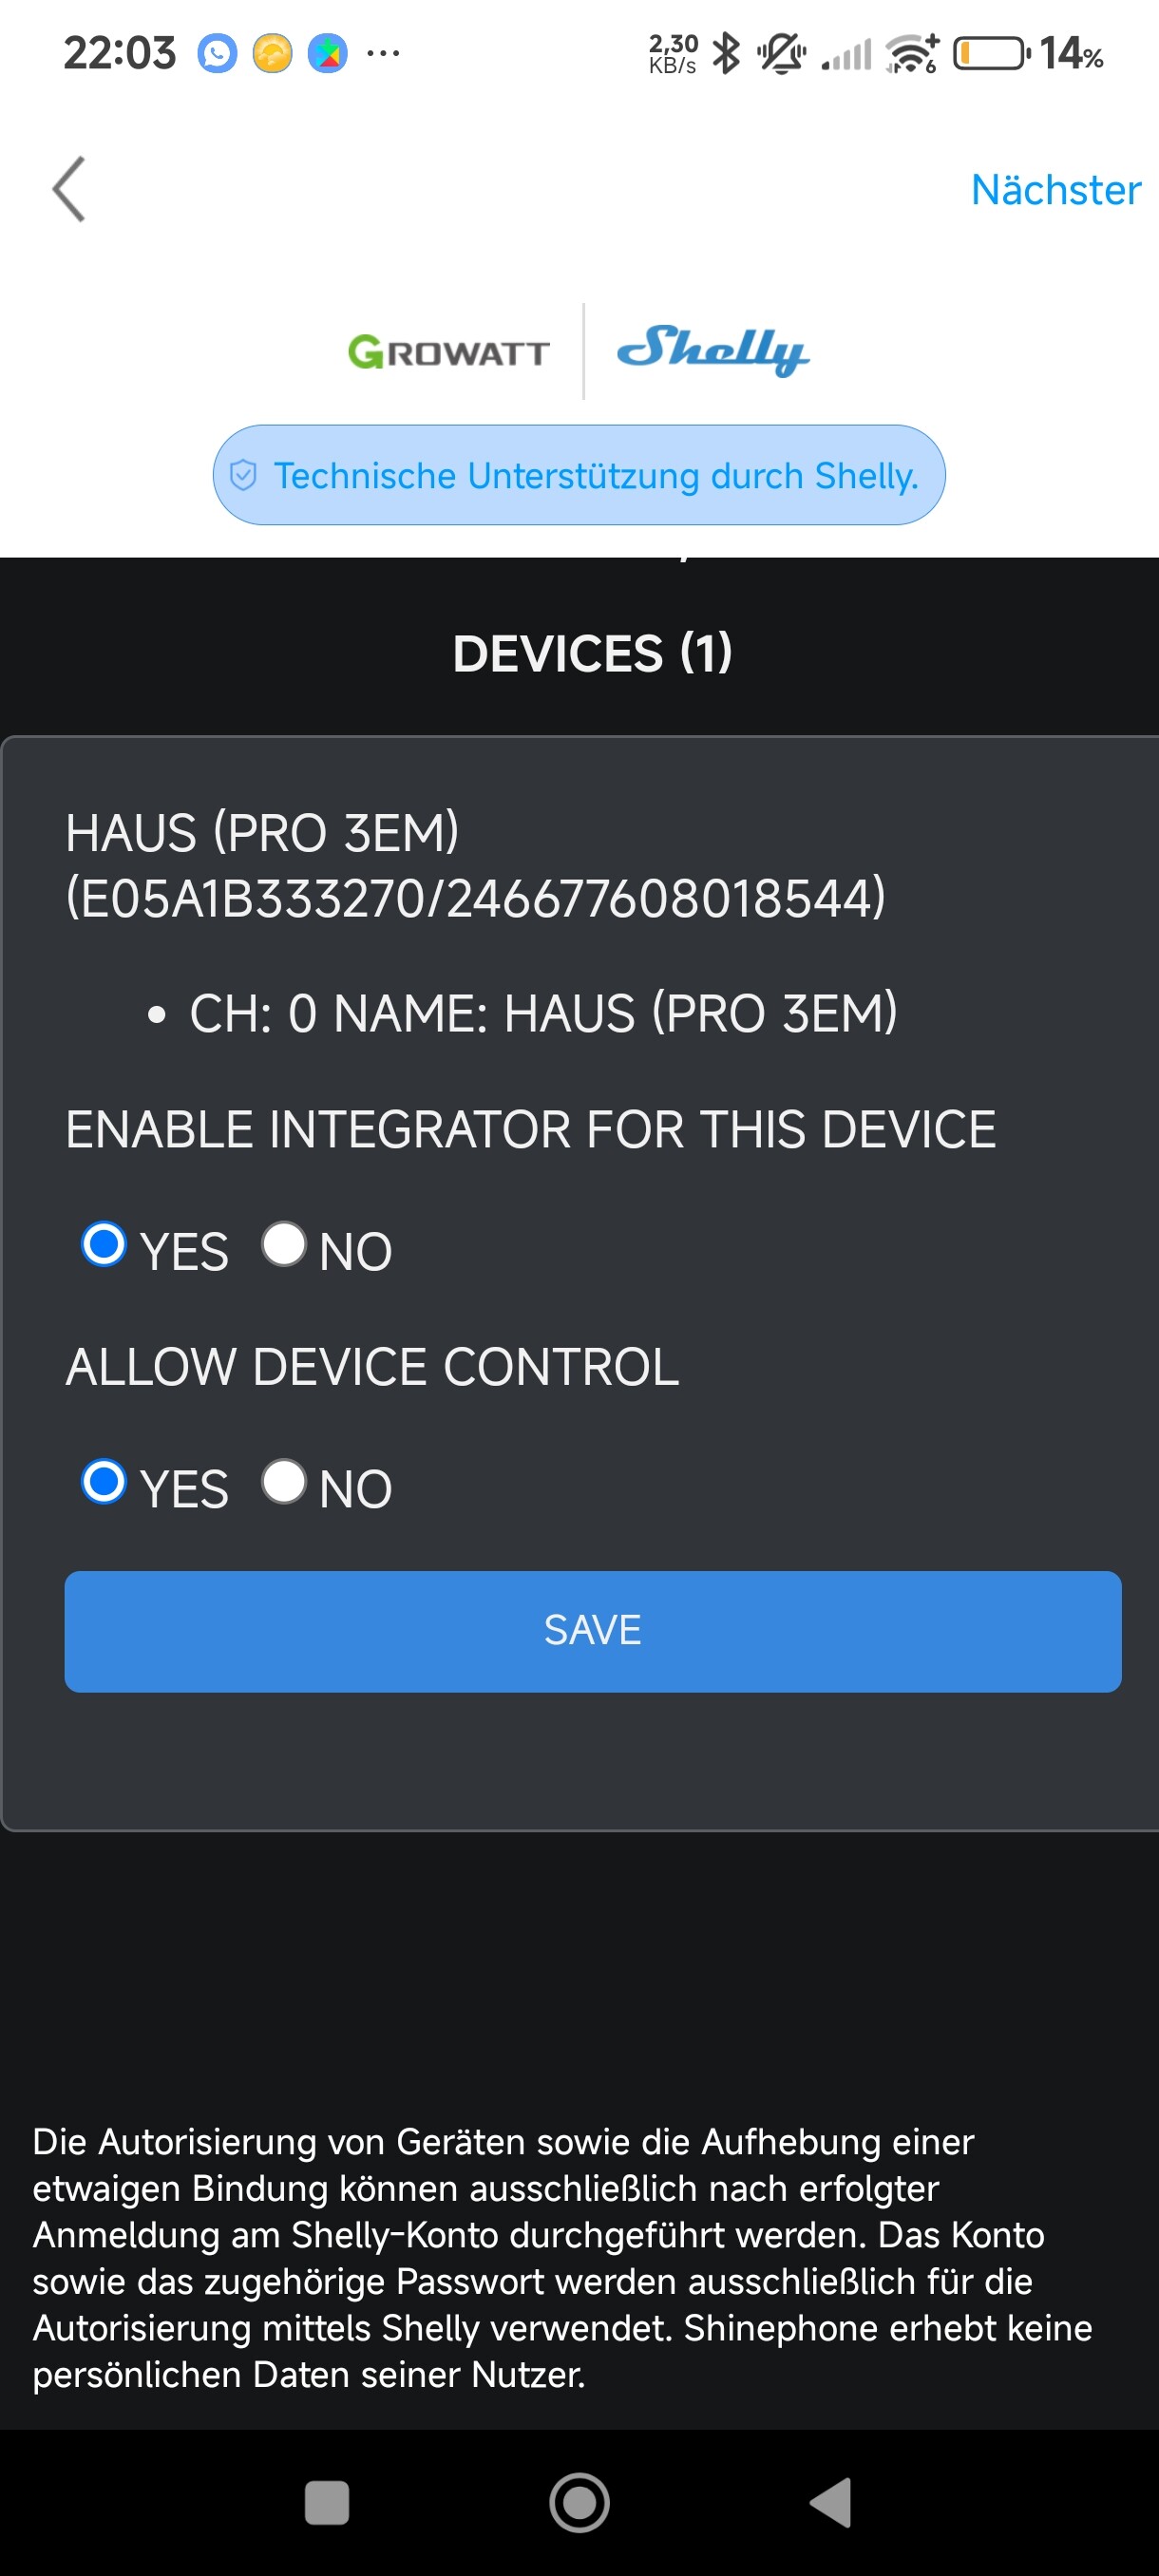Tap the DEVICES (1) heading
The width and height of the screenshot is (1159, 2576).
[x=592, y=653]
